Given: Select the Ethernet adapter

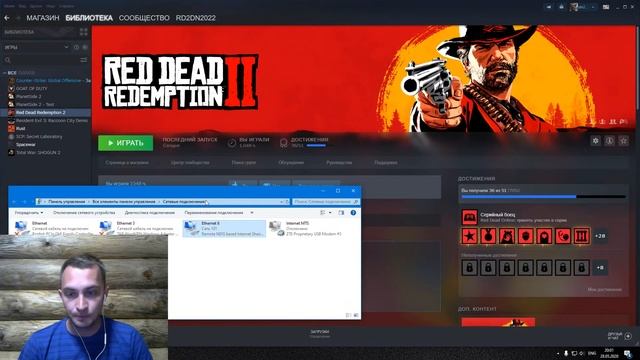Looking at the screenshot, I should 52,229.
